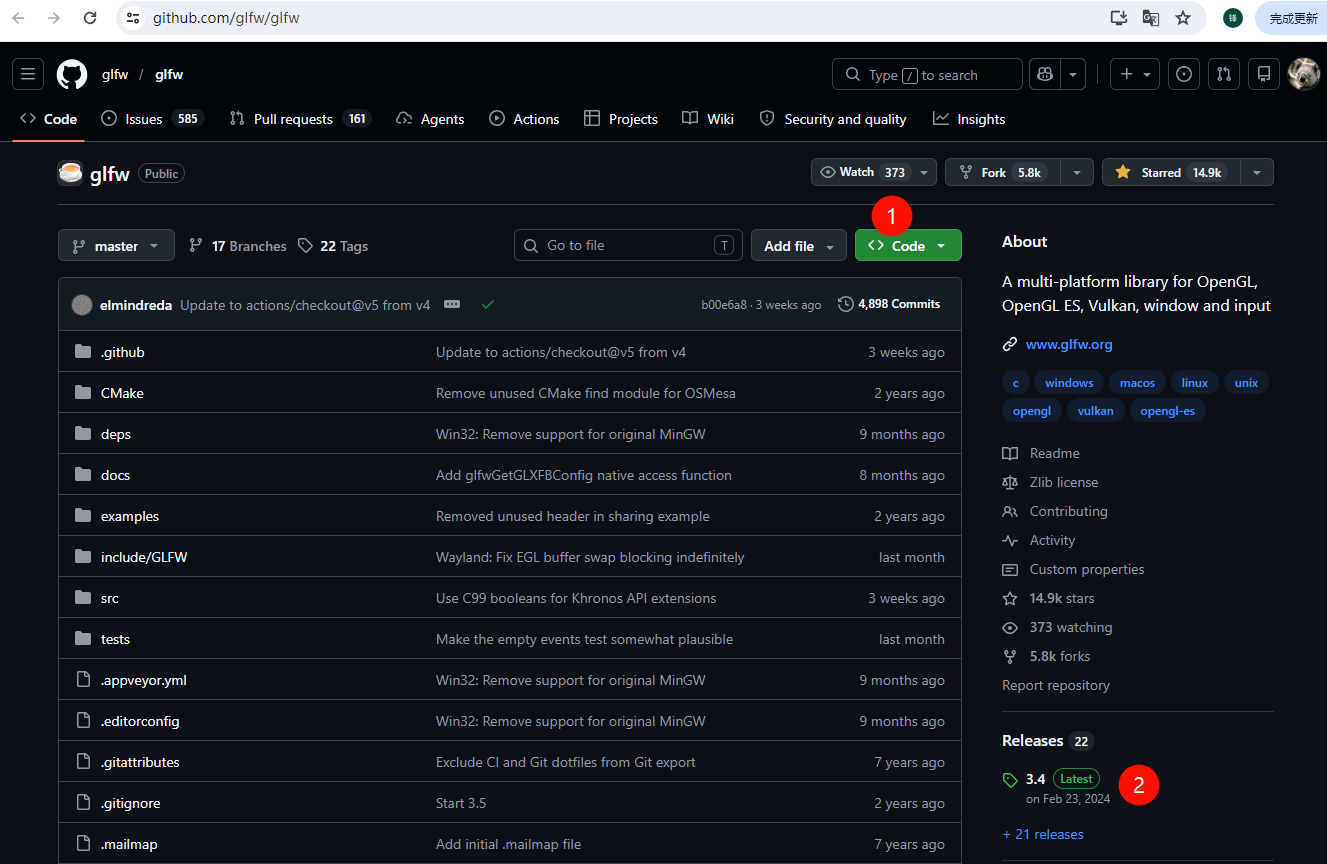Screen dimensions: 1327x864
Task: Open the include/GLFW folder
Action: click(144, 557)
